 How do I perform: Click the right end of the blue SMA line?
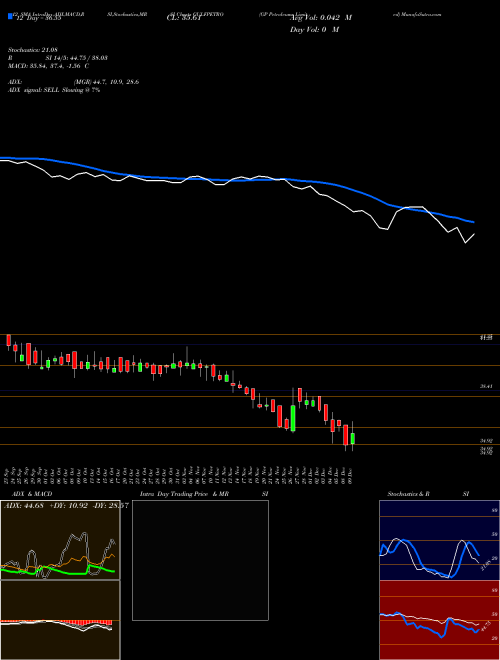click(x=473, y=221)
